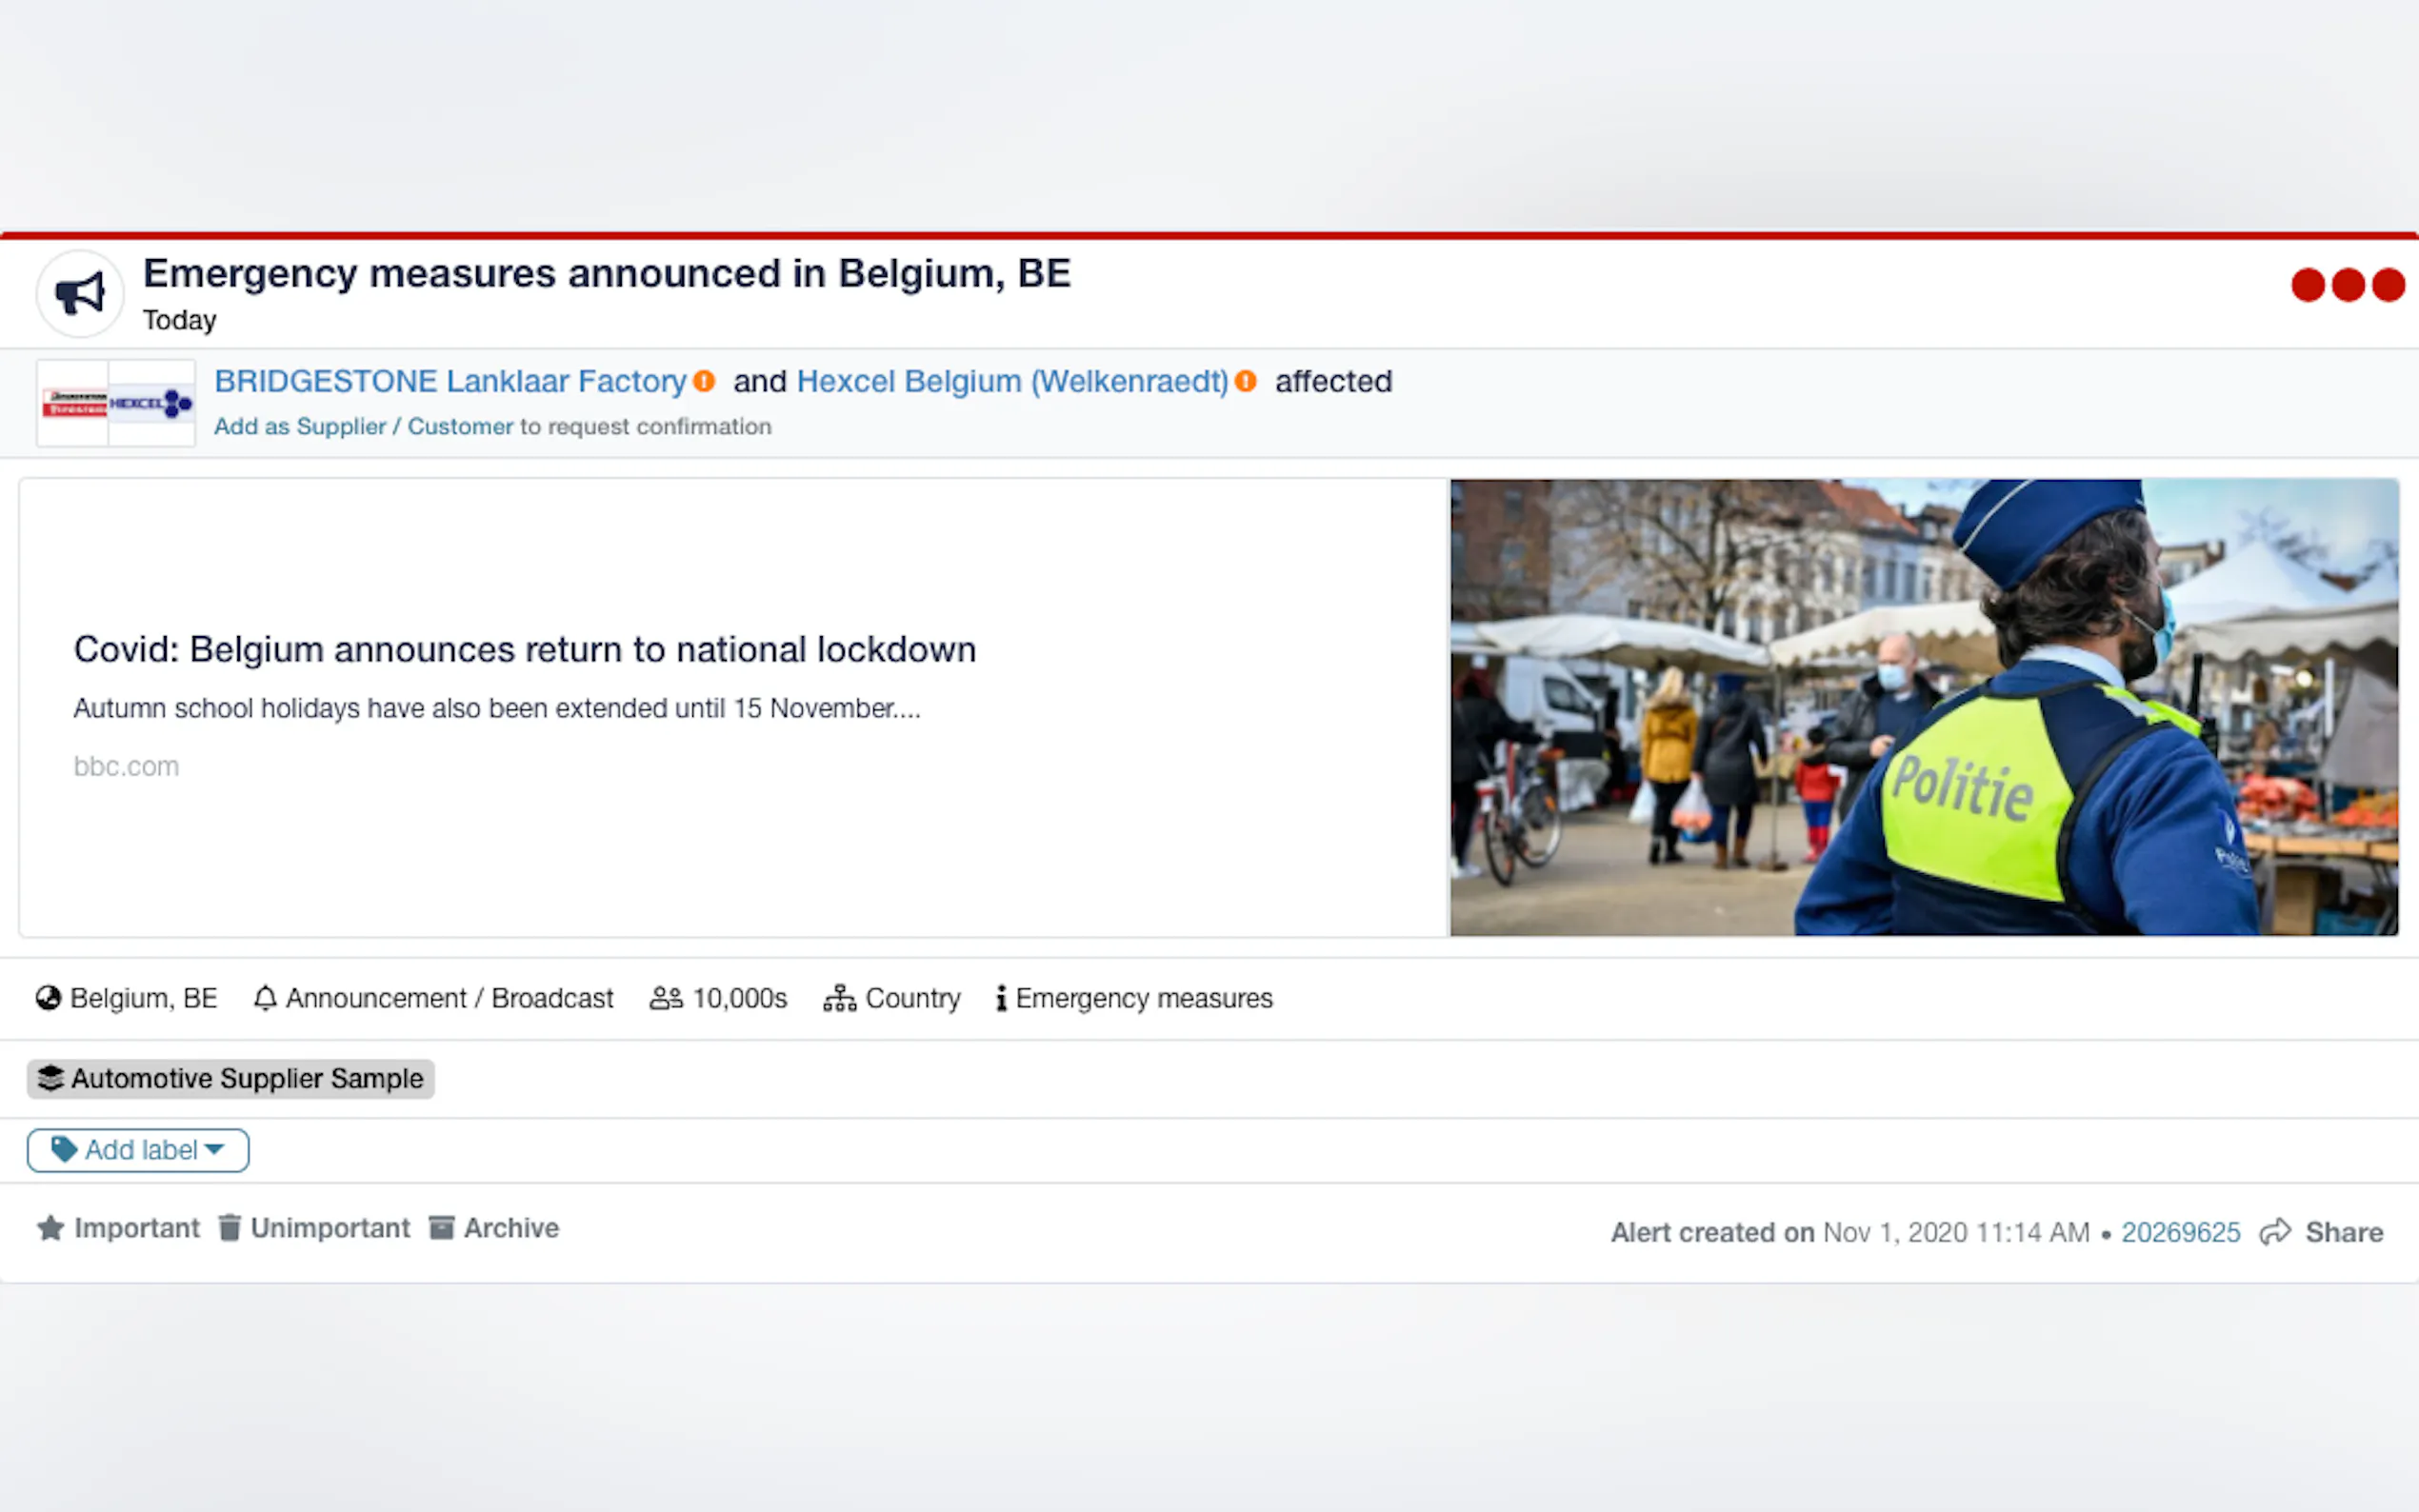Open the Add label dropdown

(x=138, y=1150)
